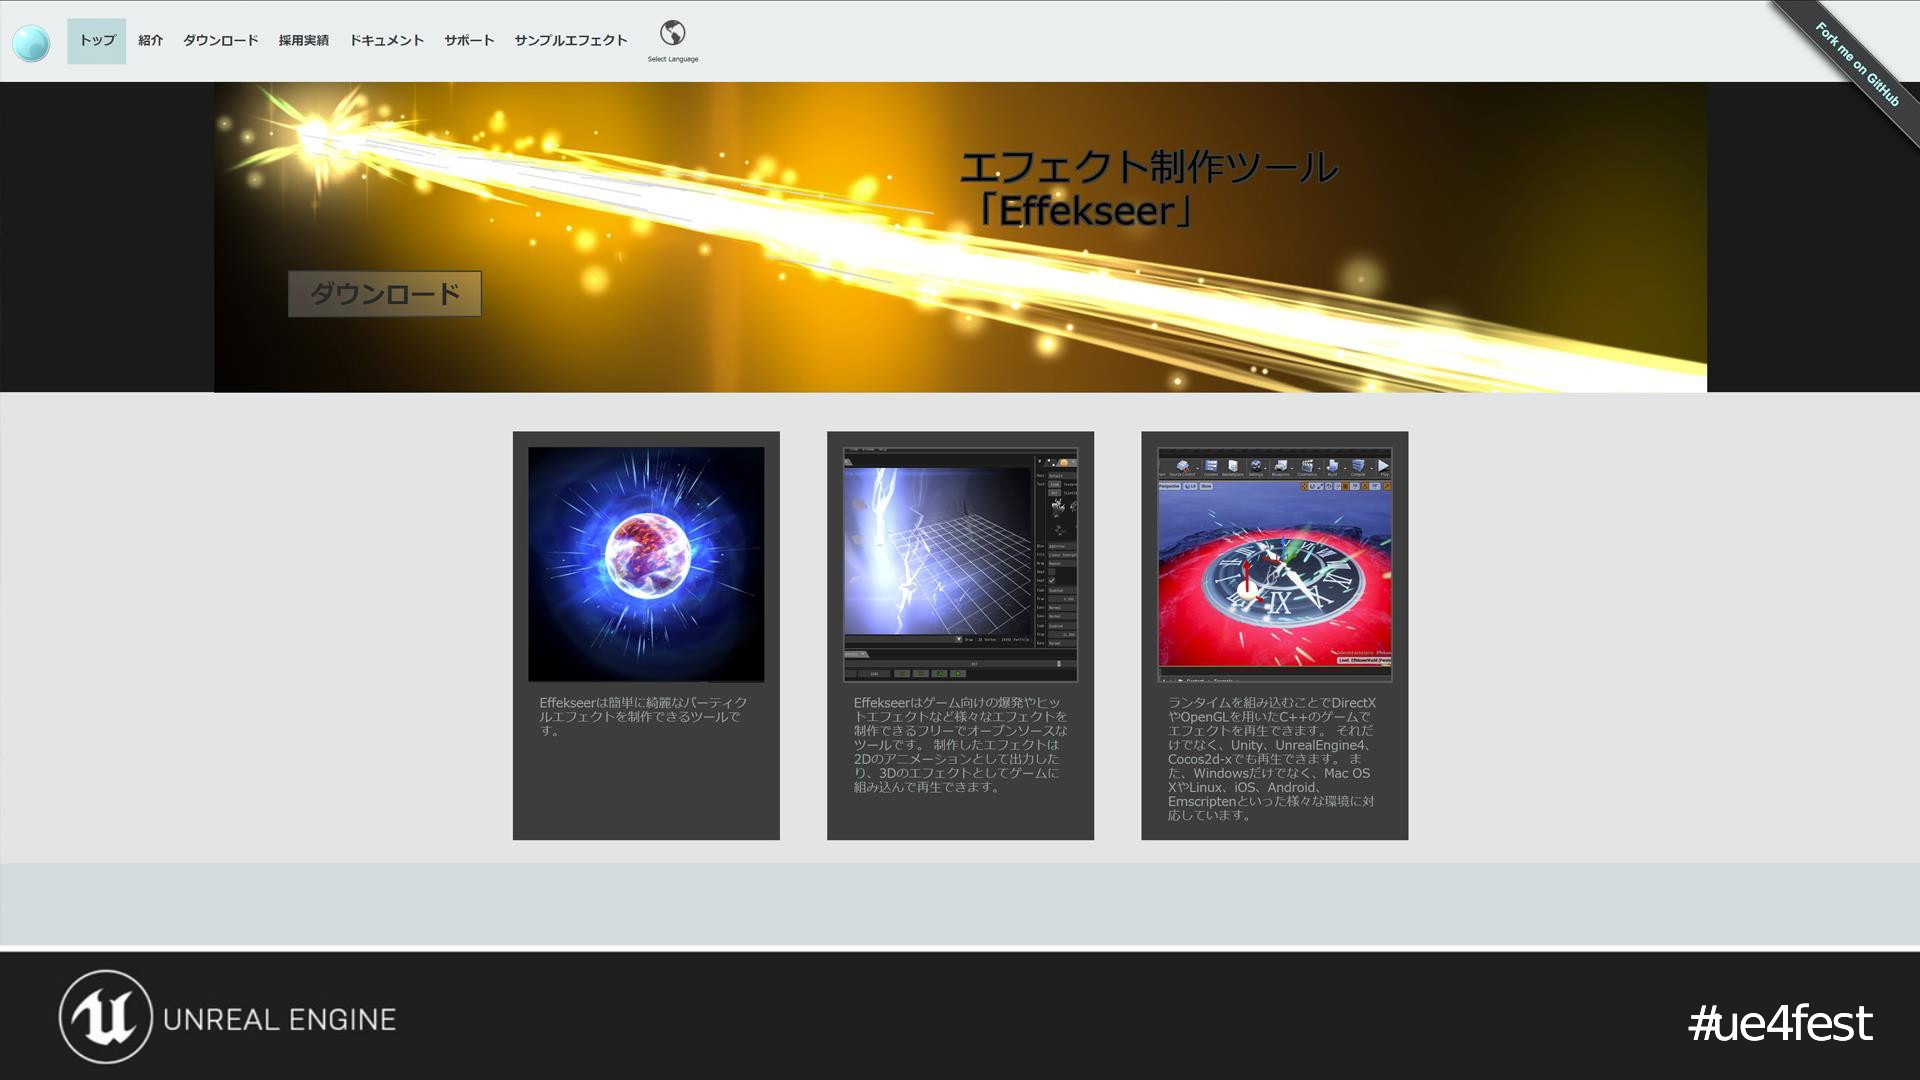
Task: Open the 紹介 menu item
Action: pos(151,41)
